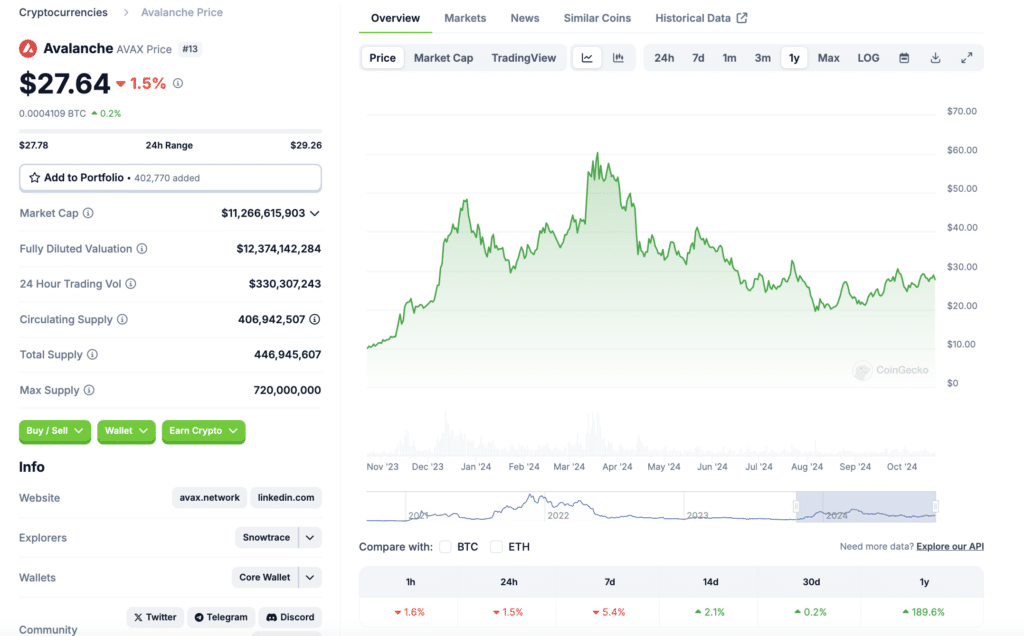Click the 5.4% 7d change value
The image size is (1024, 636).
click(609, 612)
